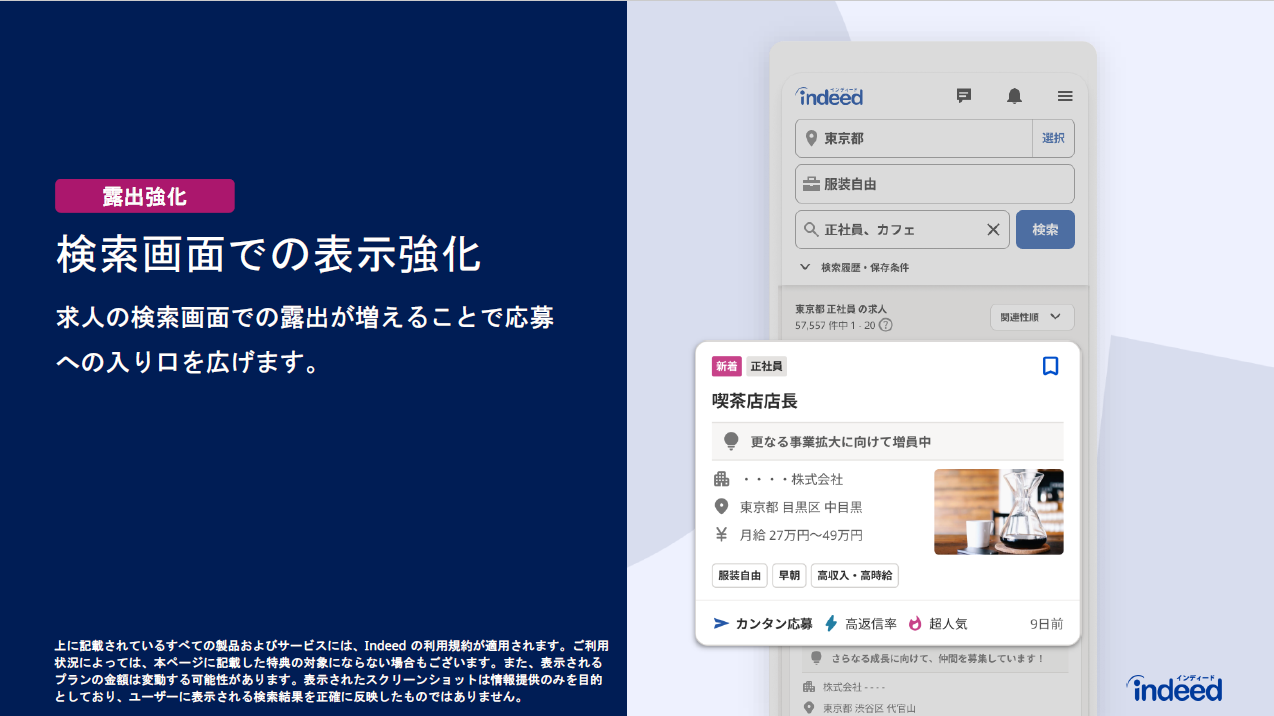
Task: Click the briefcase icon beside 服装自由
Action: point(811,184)
